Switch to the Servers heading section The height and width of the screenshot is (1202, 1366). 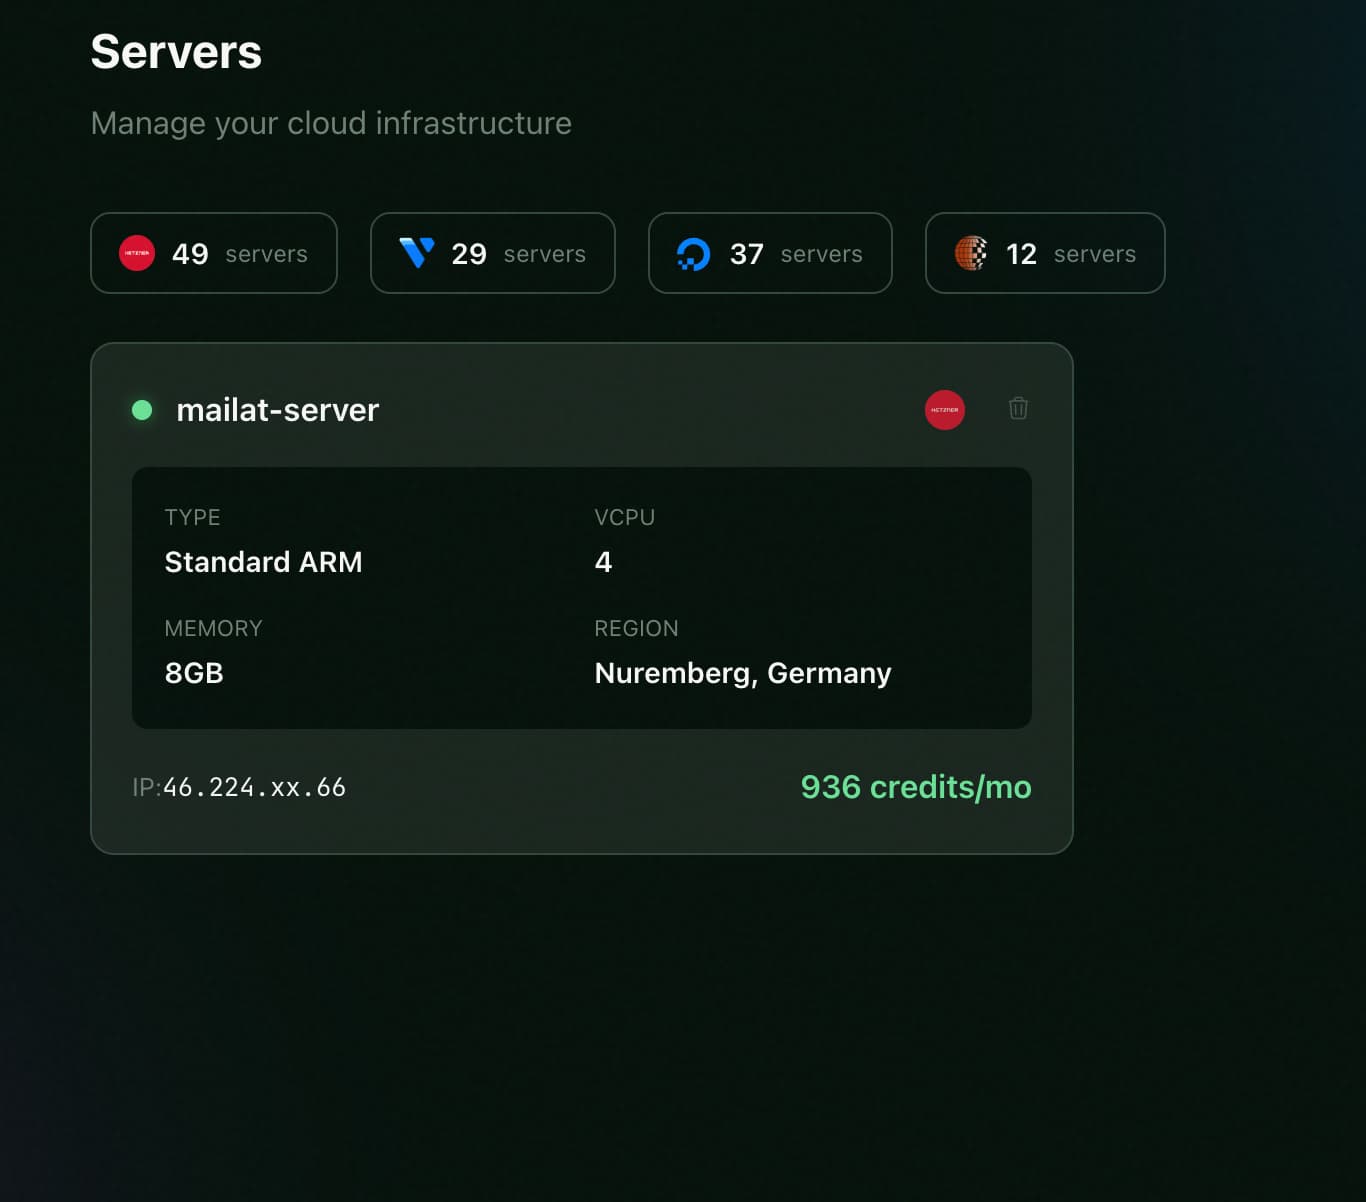coord(175,52)
